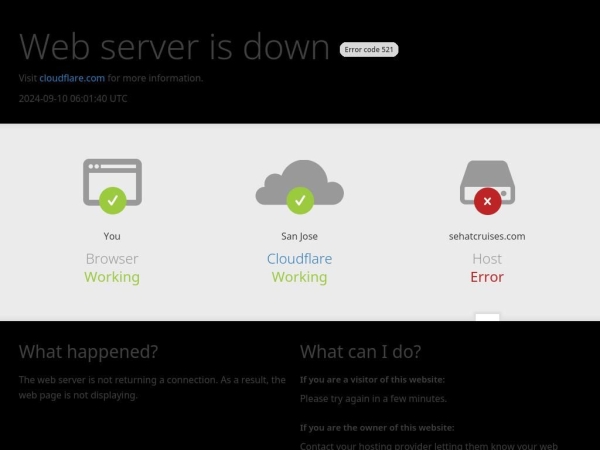This screenshot has height=450, width=600.
Task: Click the green Working text under Browser
Action: coord(112,277)
